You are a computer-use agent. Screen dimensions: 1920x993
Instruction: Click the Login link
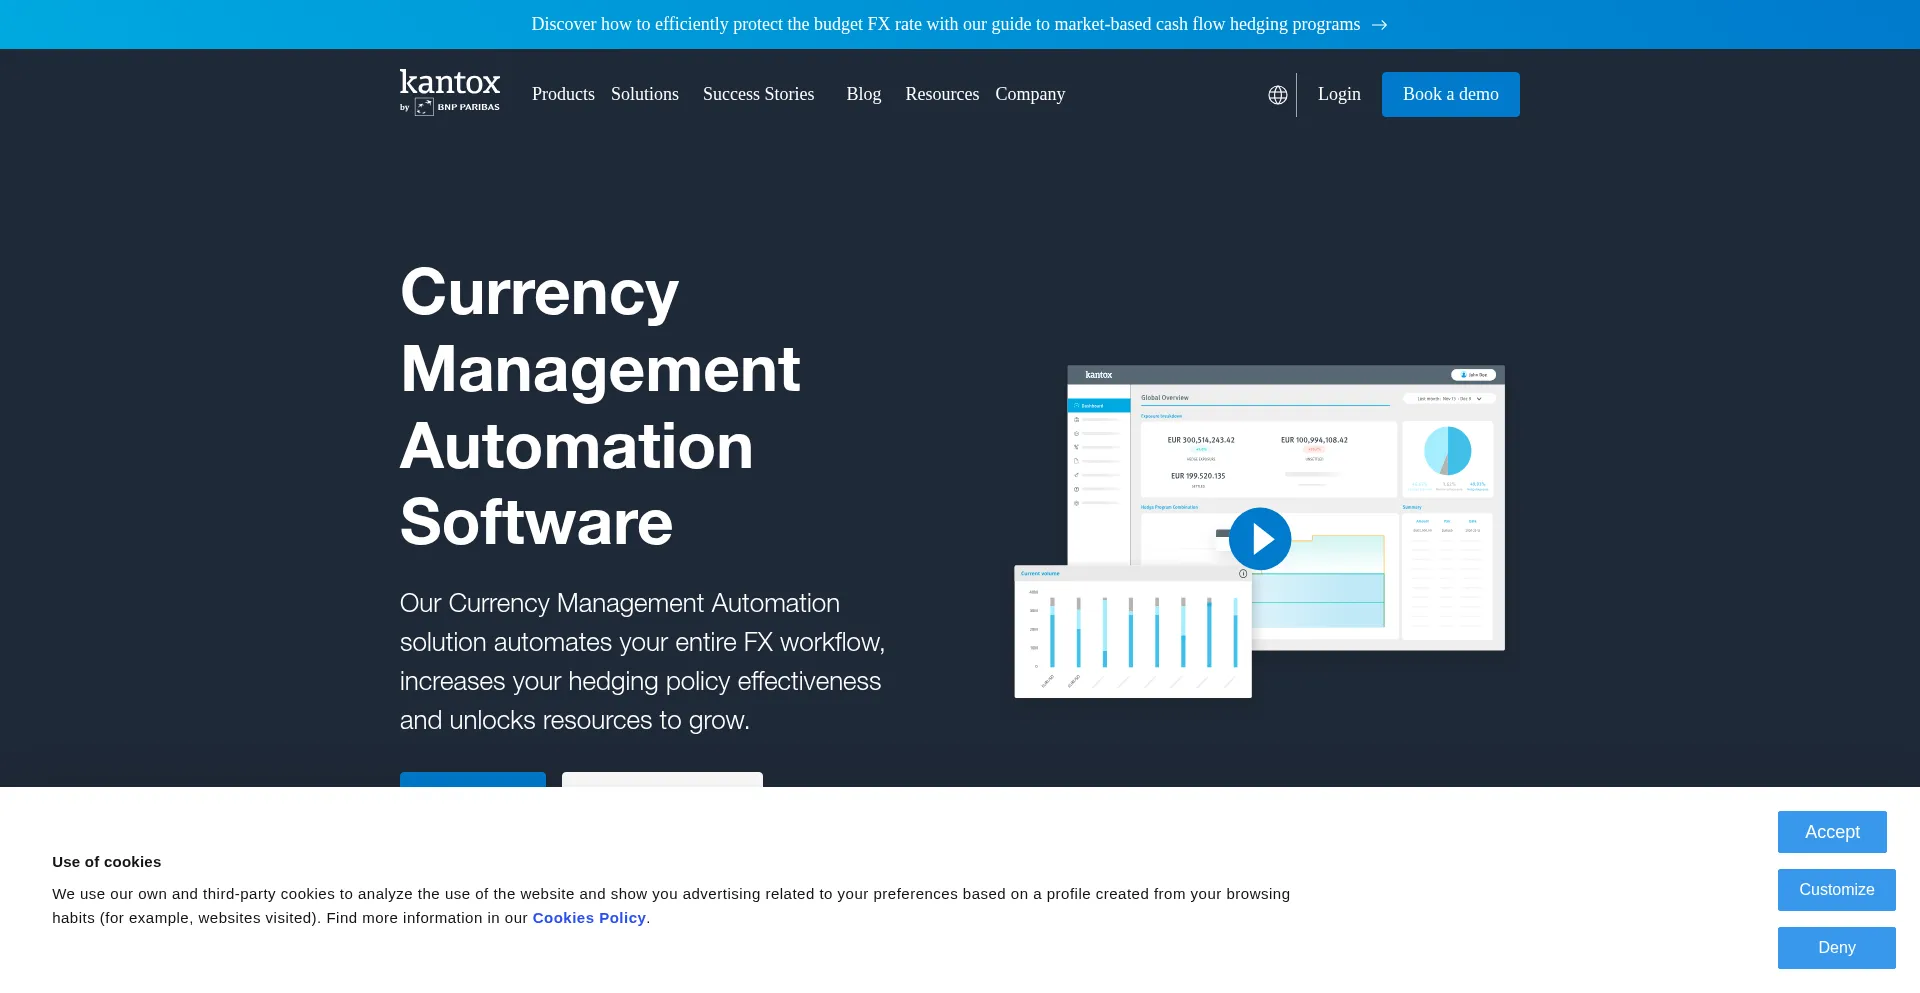pos(1338,94)
